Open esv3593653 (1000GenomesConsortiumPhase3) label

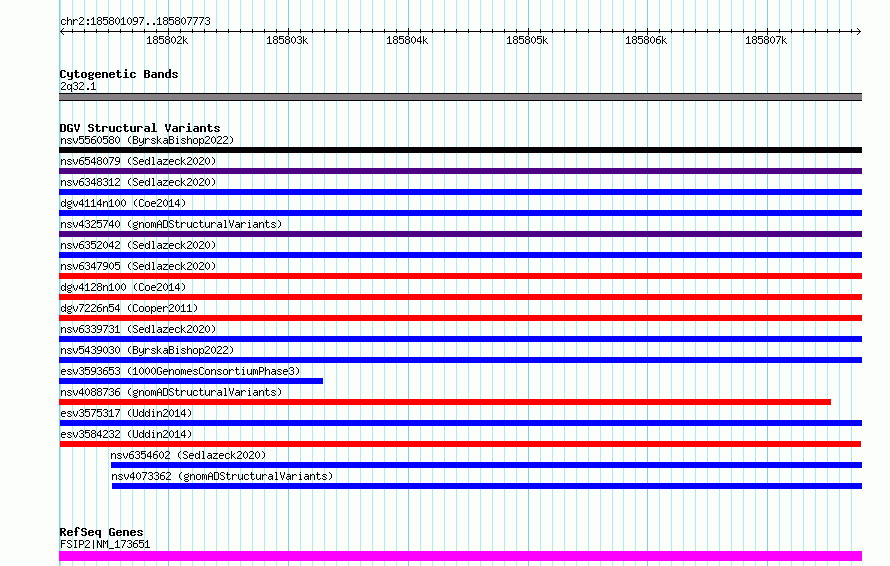[180, 371]
